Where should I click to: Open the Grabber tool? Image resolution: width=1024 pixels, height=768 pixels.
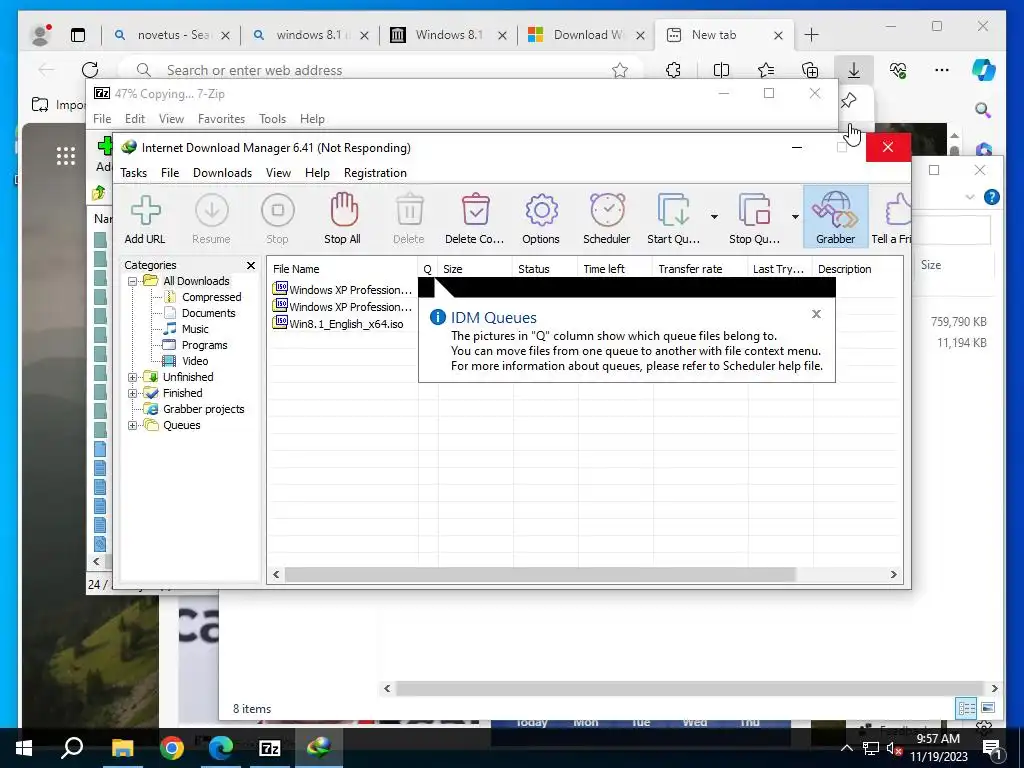coord(835,218)
